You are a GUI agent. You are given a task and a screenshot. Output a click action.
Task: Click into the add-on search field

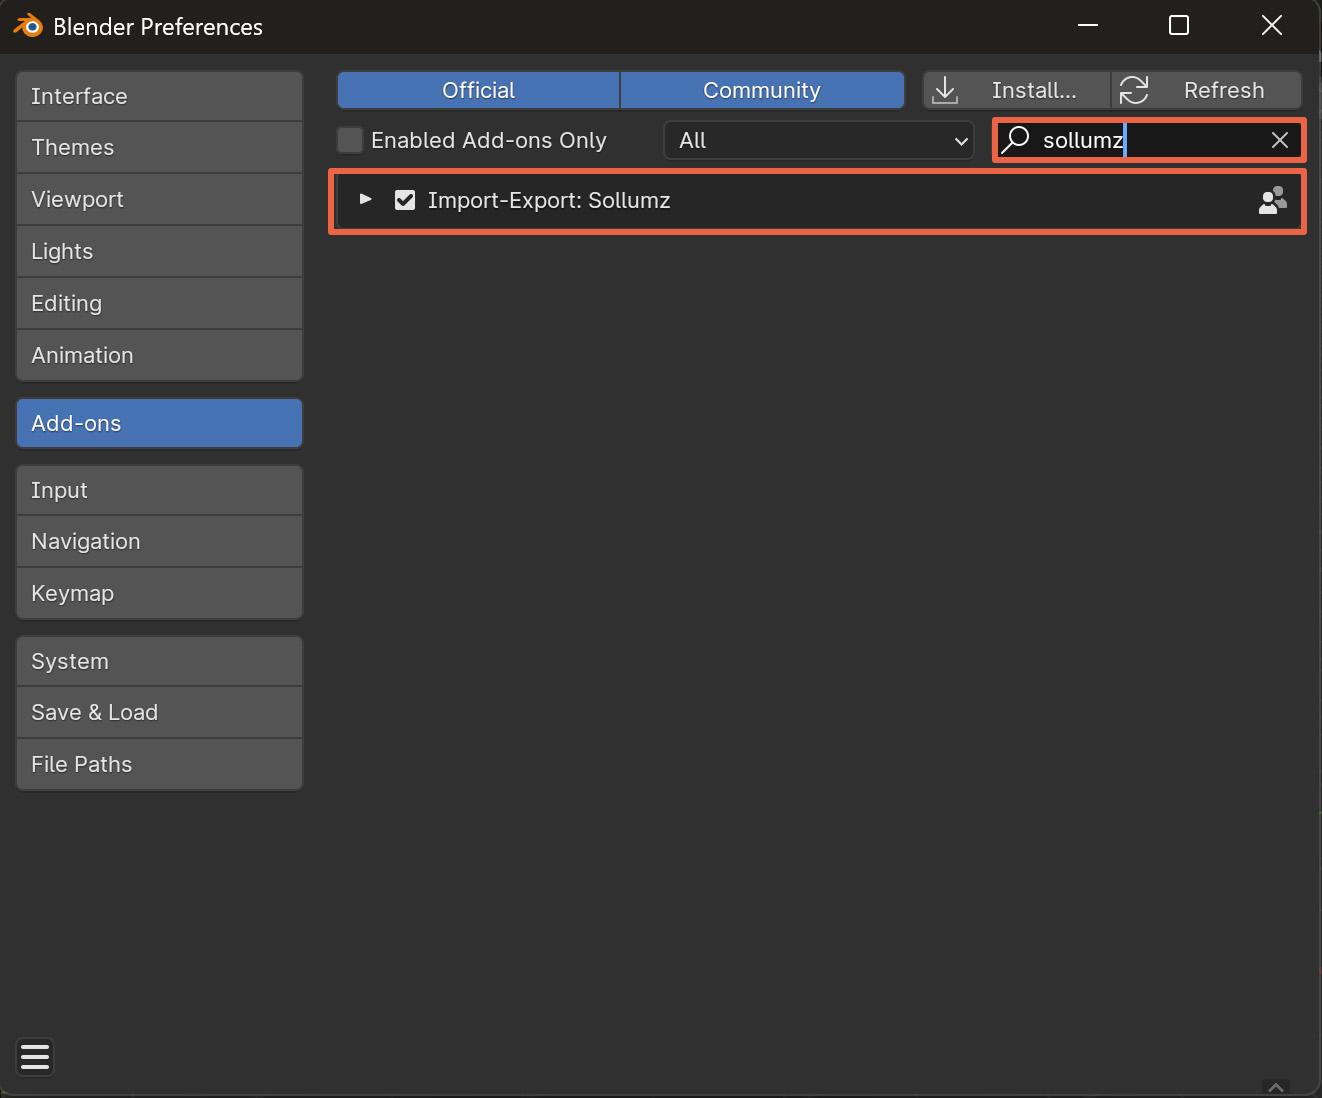click(x=1150, y=140)
